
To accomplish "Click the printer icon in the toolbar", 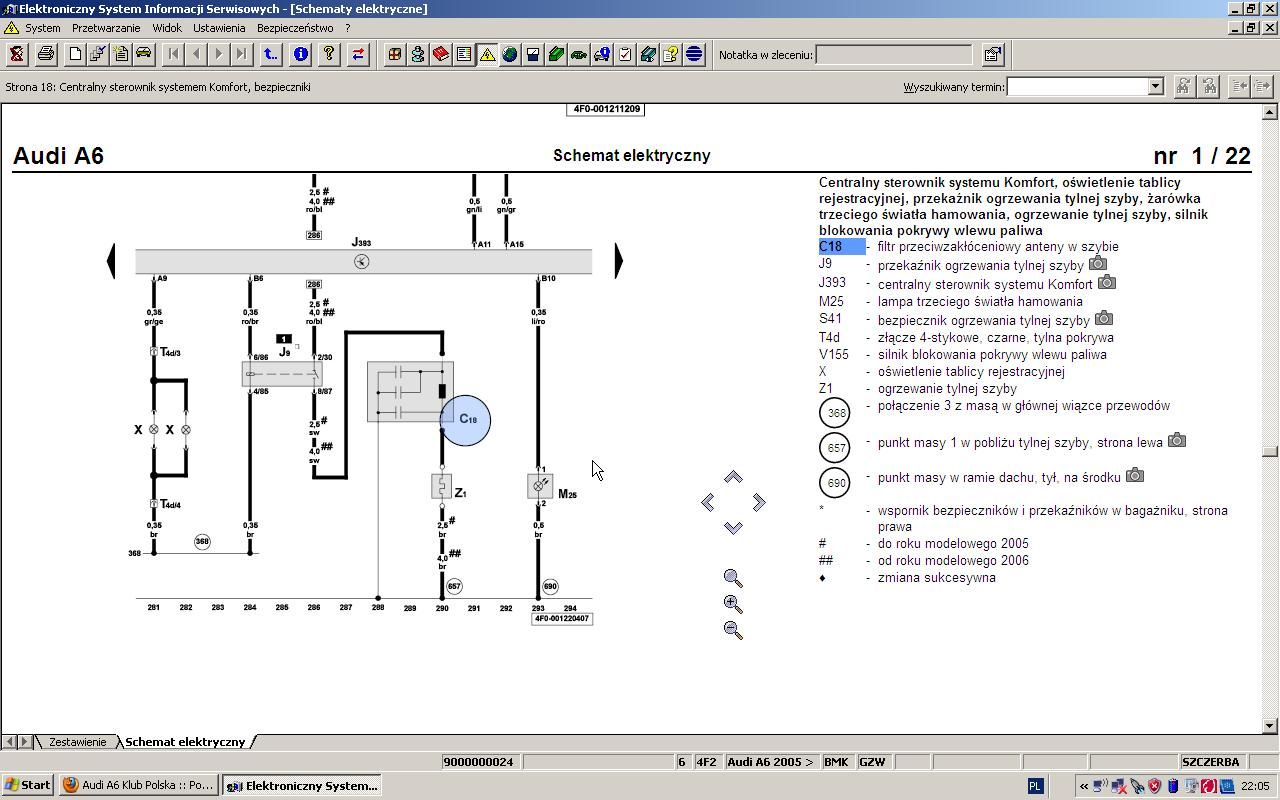I will point(45,54).
